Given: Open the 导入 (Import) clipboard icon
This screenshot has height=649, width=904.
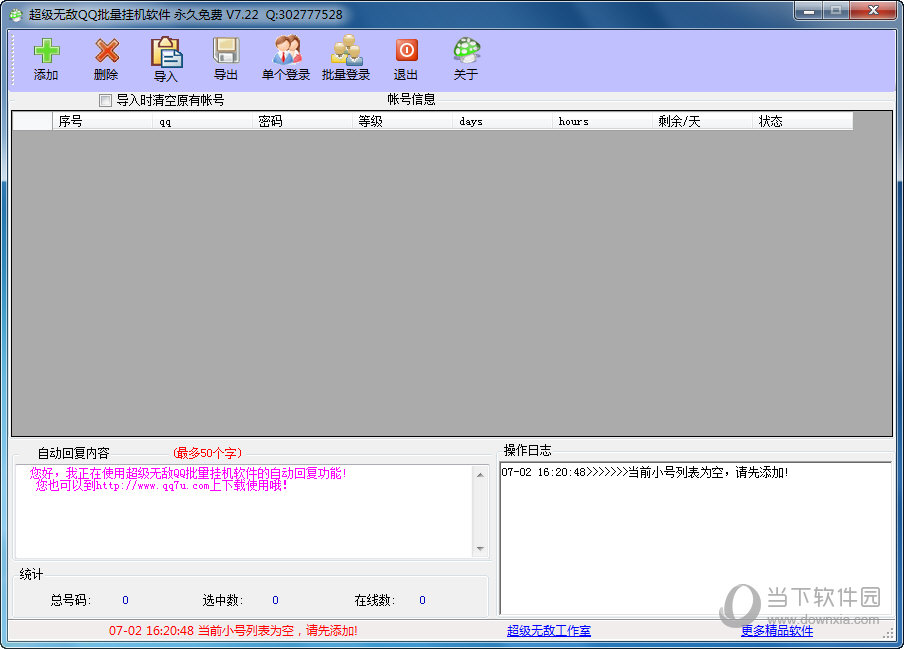Looking at the screenshot, I should tap(167, 52).
